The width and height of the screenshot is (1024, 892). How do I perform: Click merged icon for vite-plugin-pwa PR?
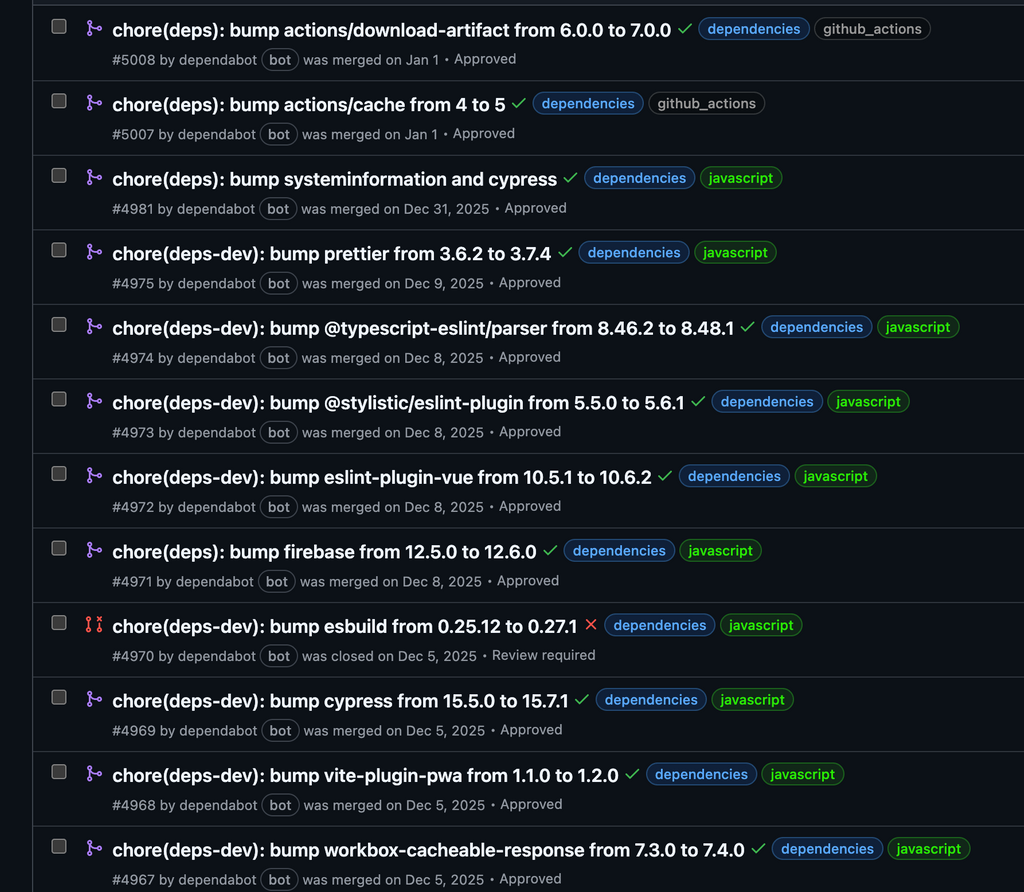coord(94,774)
